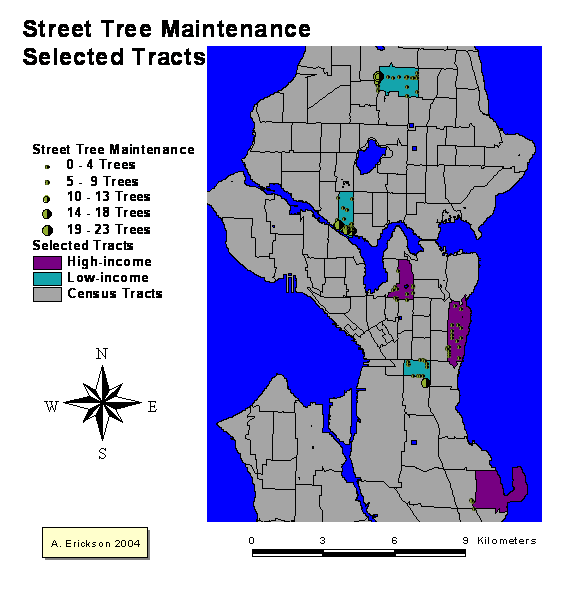Select the teal low-income tract near the ship canal
Screen dimensions: 577x604
[346, 210]
